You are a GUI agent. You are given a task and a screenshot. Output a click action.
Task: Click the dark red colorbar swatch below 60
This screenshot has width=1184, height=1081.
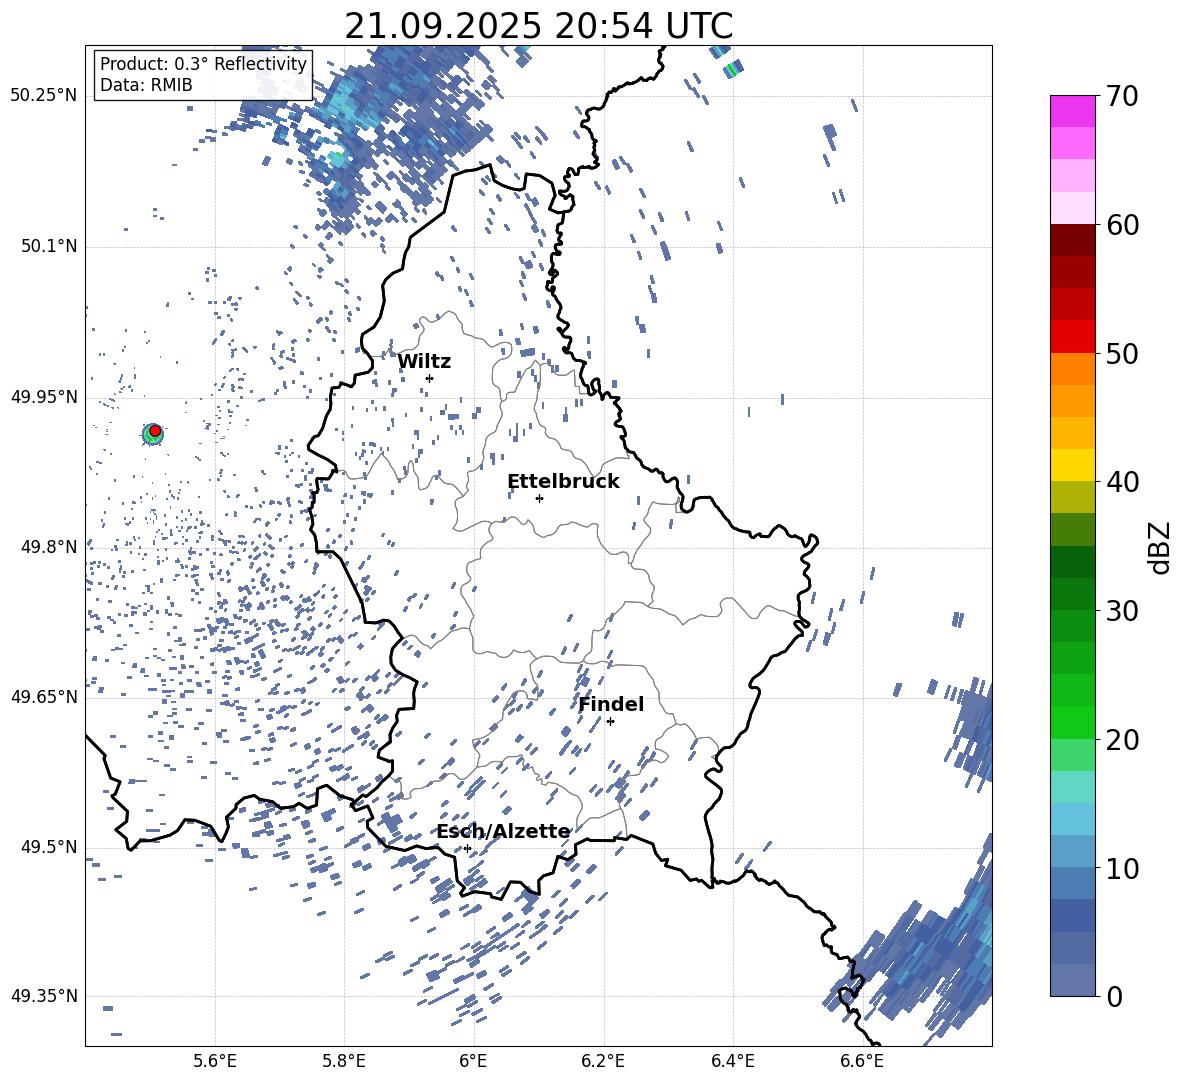[x=1072, y=240]
